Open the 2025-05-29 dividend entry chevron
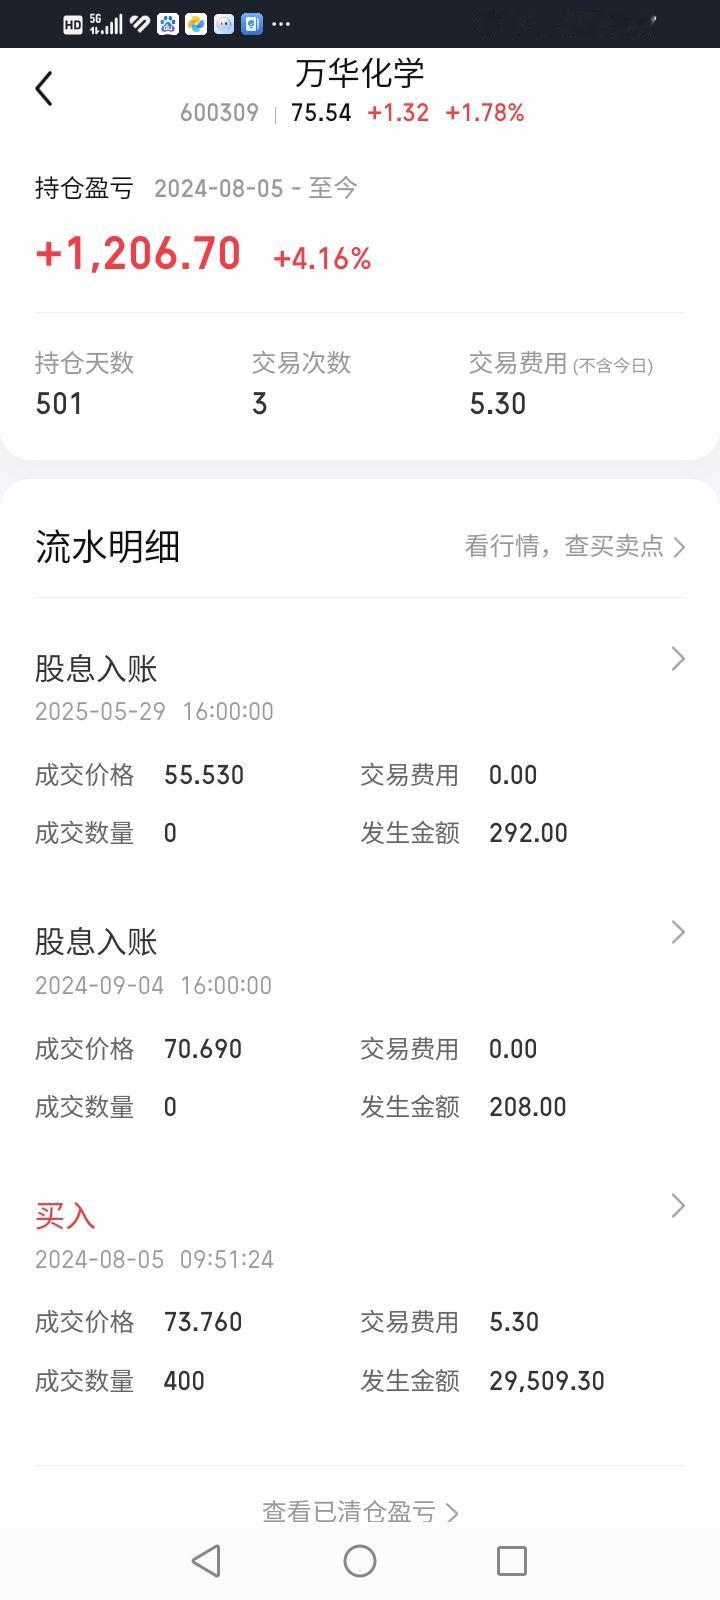 coord(678,658)
